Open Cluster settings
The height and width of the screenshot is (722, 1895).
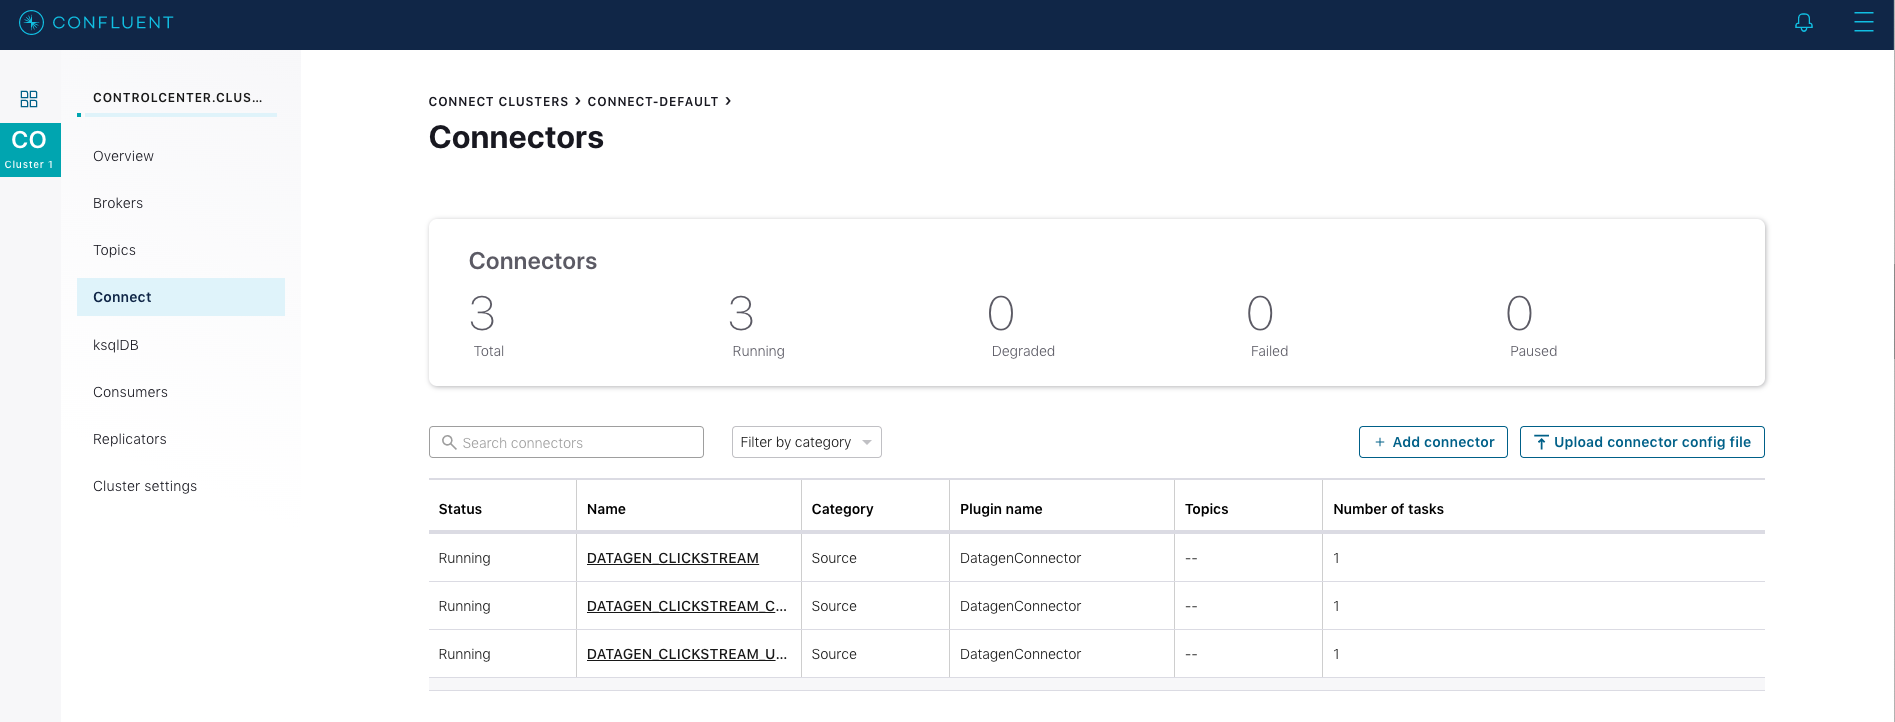click(x=145, y=486)
